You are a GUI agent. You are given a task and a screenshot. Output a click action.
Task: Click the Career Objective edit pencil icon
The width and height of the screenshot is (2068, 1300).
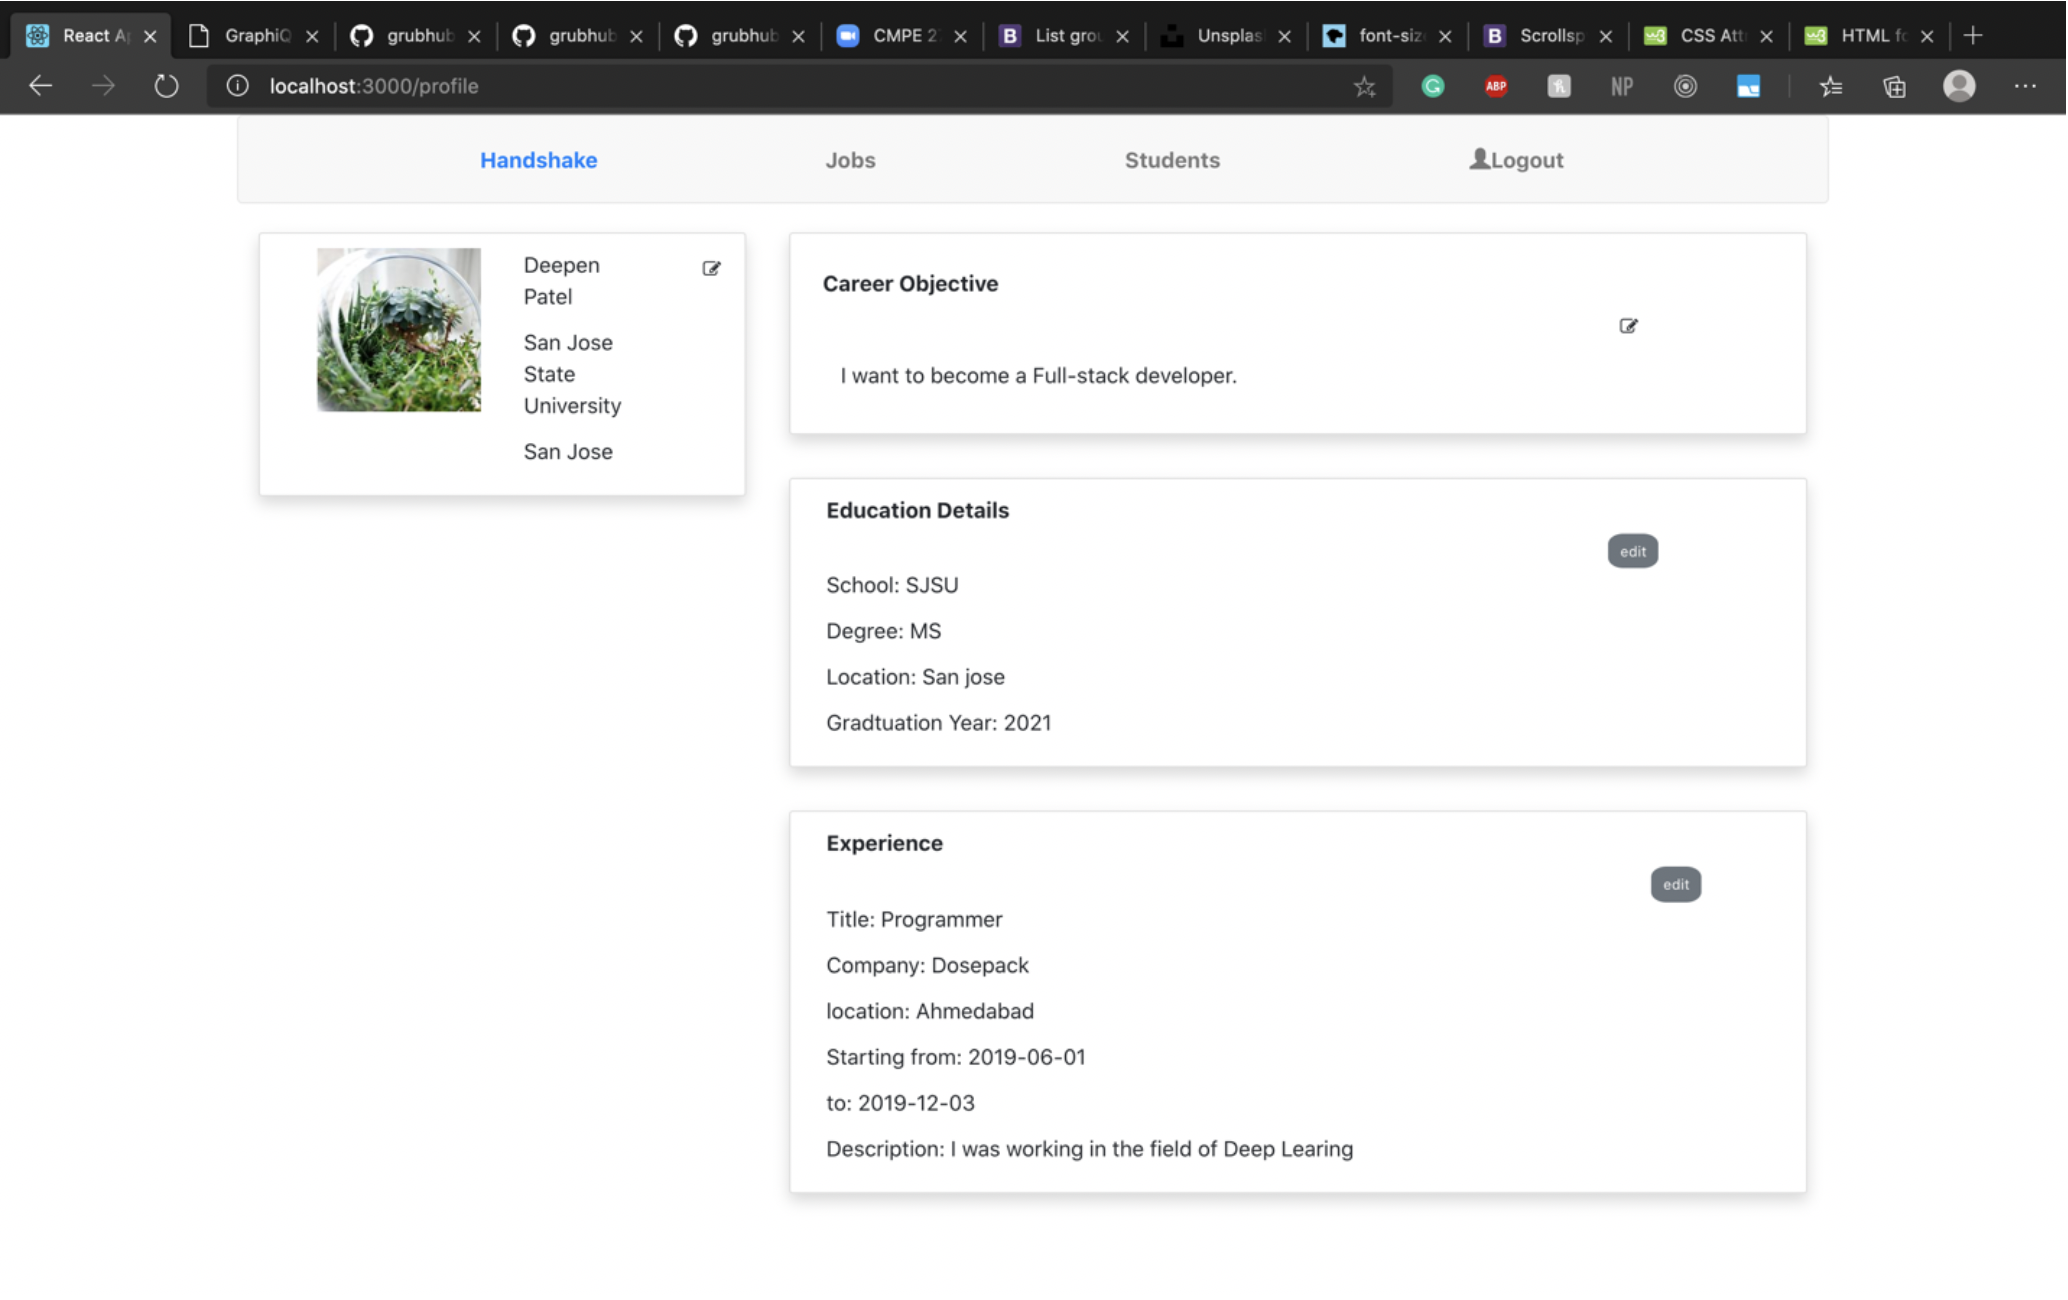click(x=1628, y=325)
